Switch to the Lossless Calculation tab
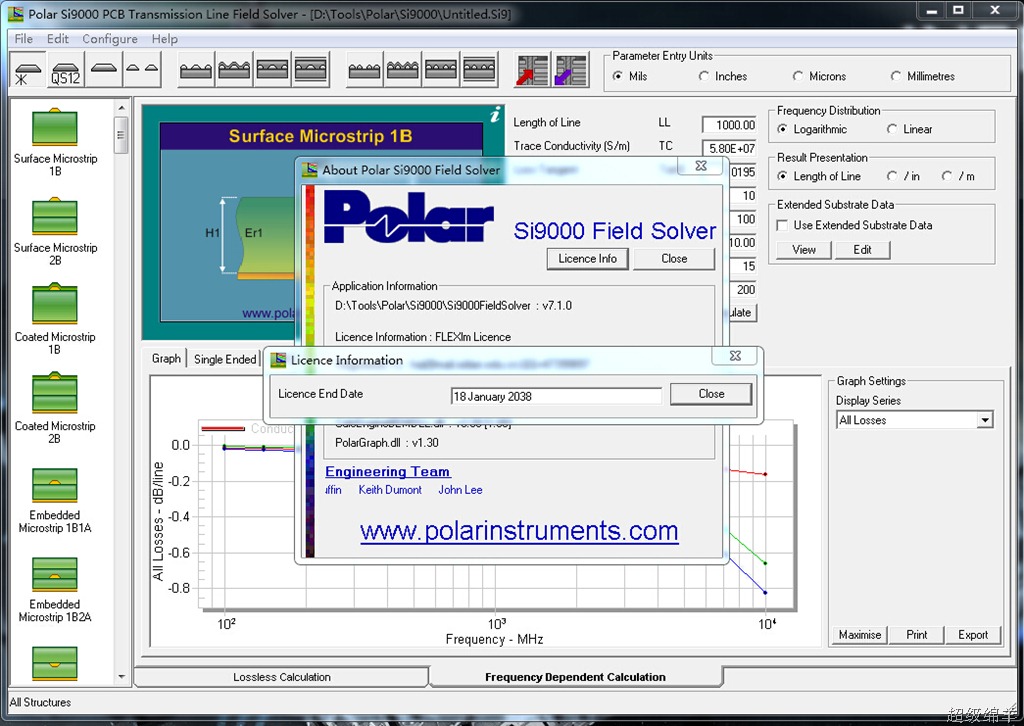The height and width of the screenshot is (726, 1024). [x=282, y=677]
